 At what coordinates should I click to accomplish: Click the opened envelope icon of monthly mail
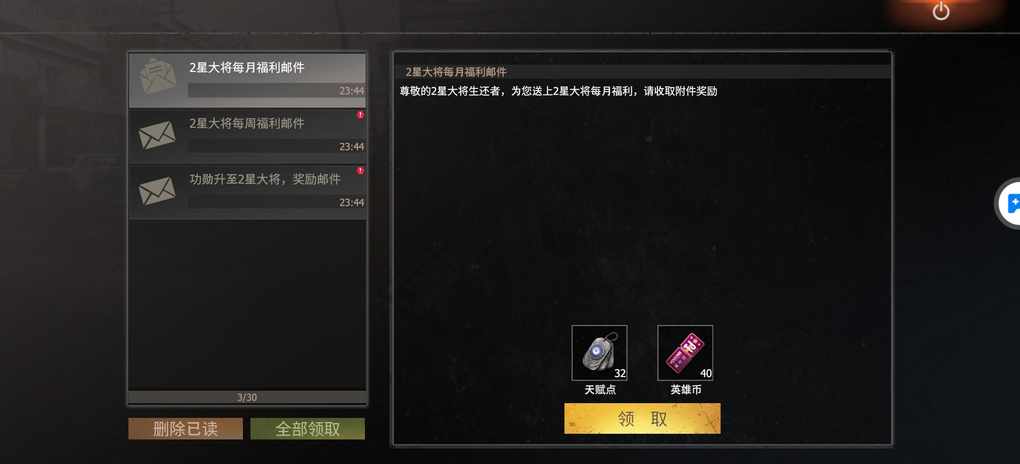click(157, 76)
